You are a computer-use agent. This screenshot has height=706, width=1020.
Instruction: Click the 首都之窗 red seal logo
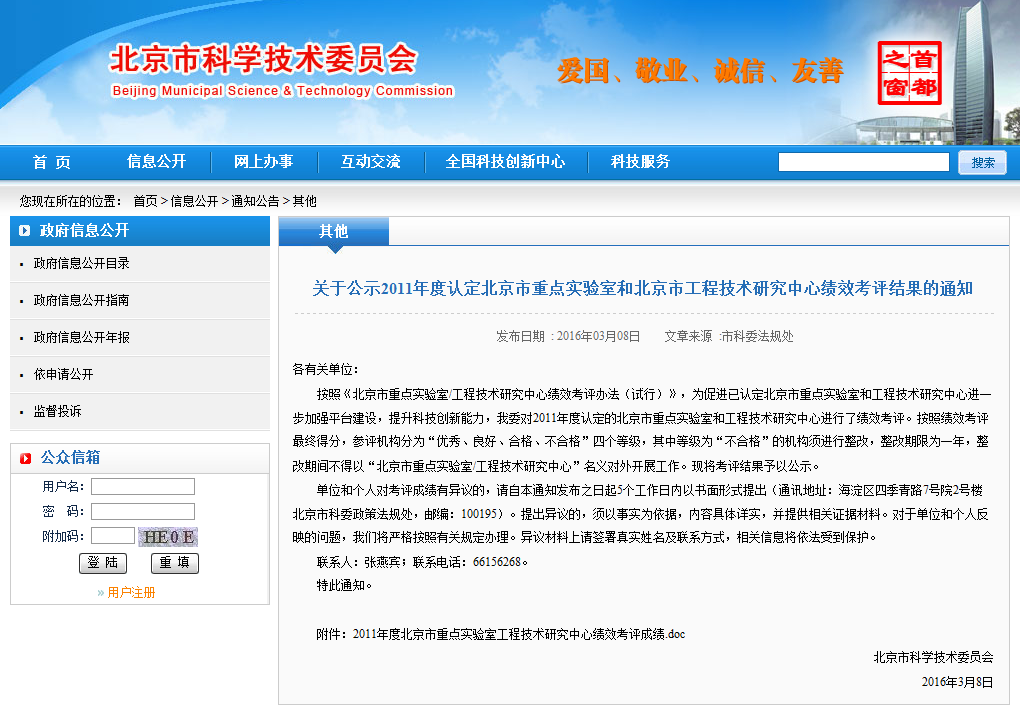click(x=910, y=73)
